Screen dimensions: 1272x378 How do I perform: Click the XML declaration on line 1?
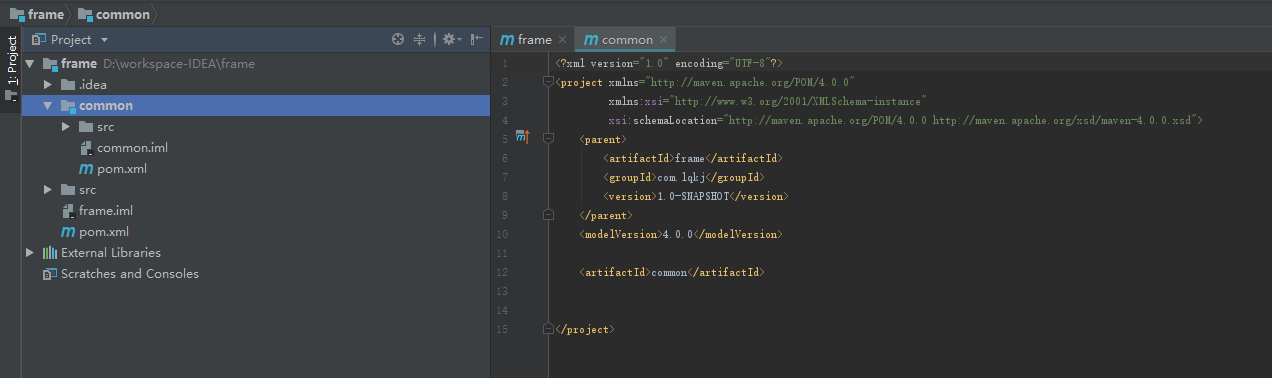tap(669, 63)
